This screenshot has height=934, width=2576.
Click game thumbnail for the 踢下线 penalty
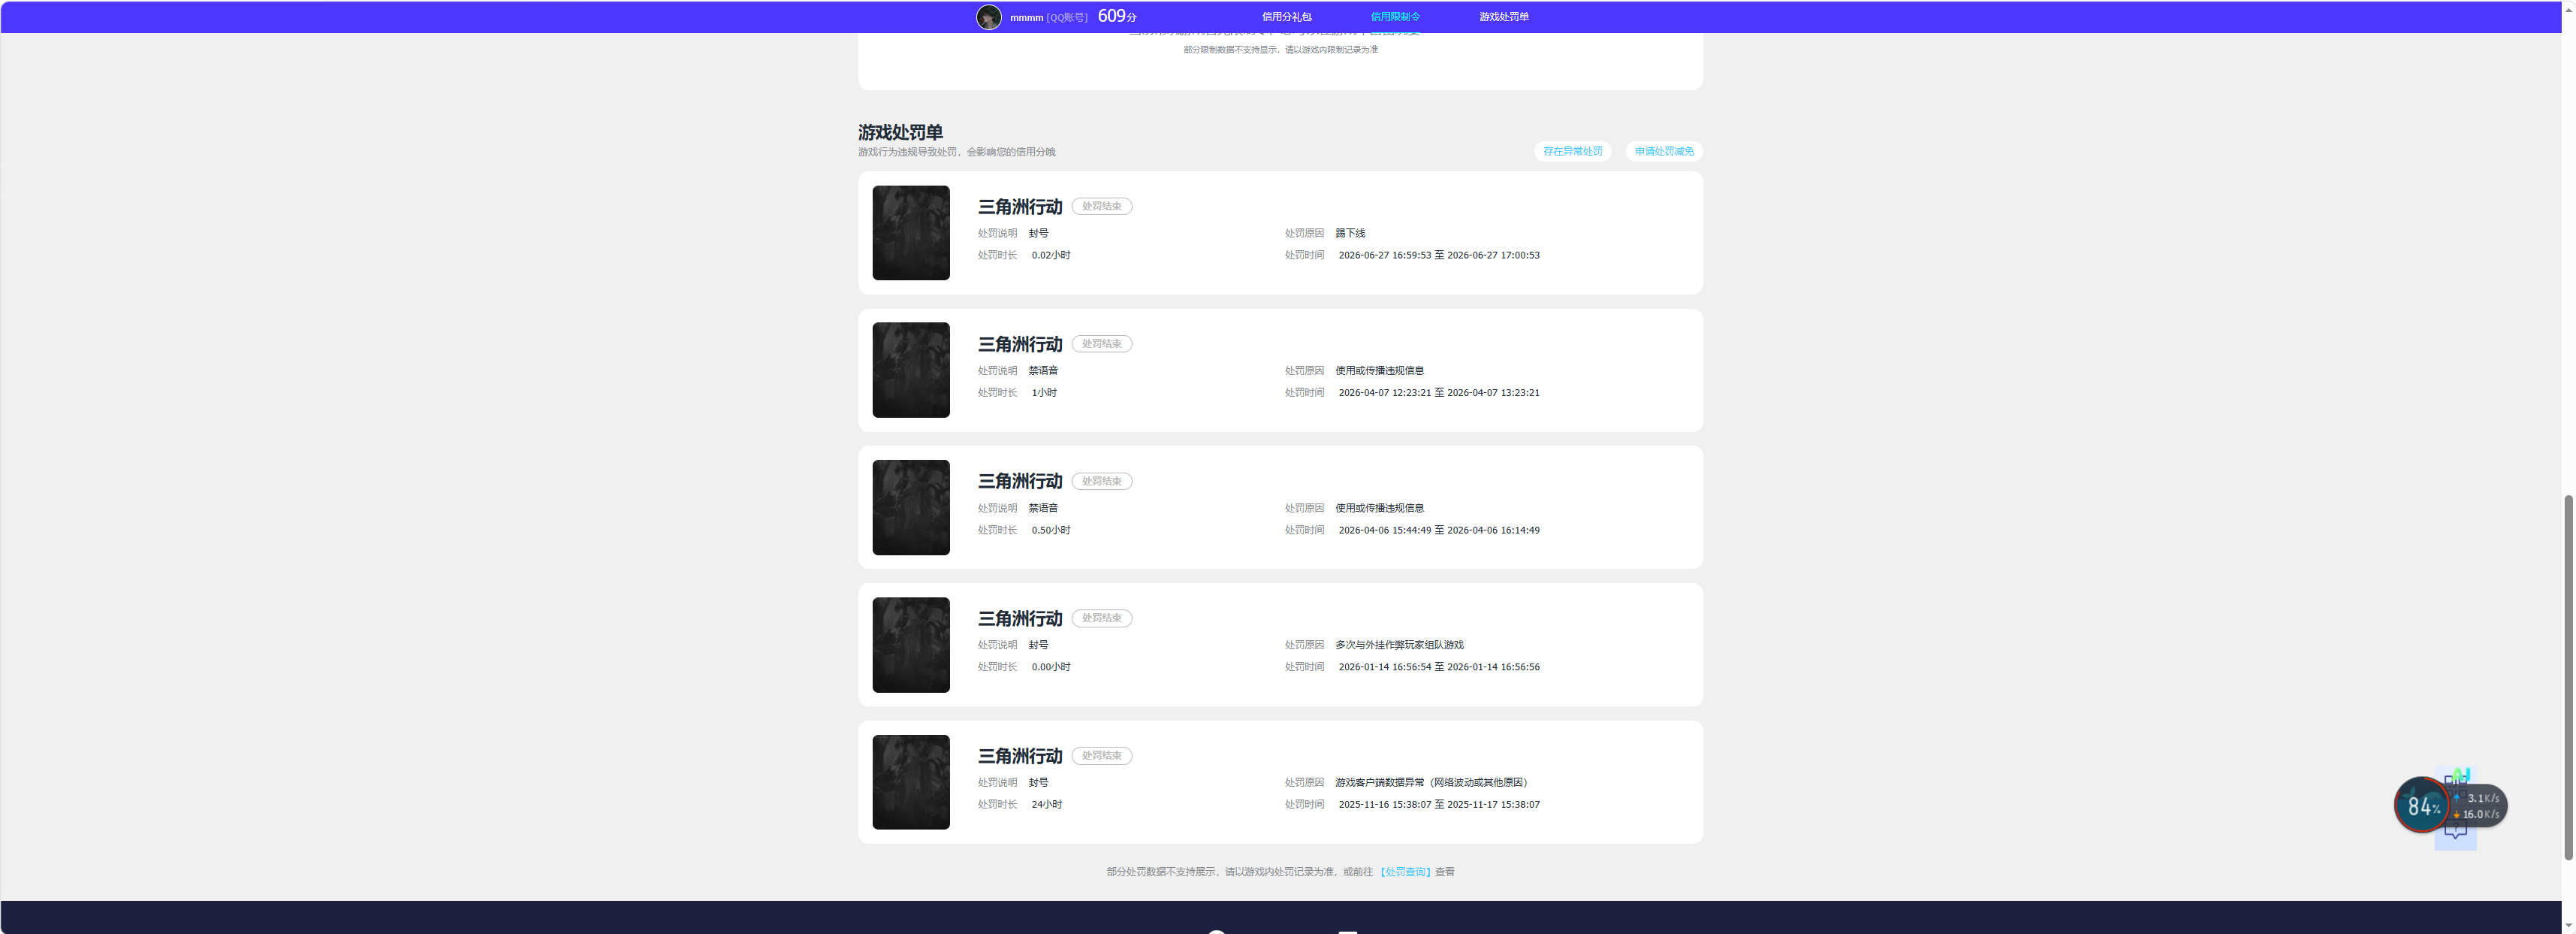pos(911,233)
